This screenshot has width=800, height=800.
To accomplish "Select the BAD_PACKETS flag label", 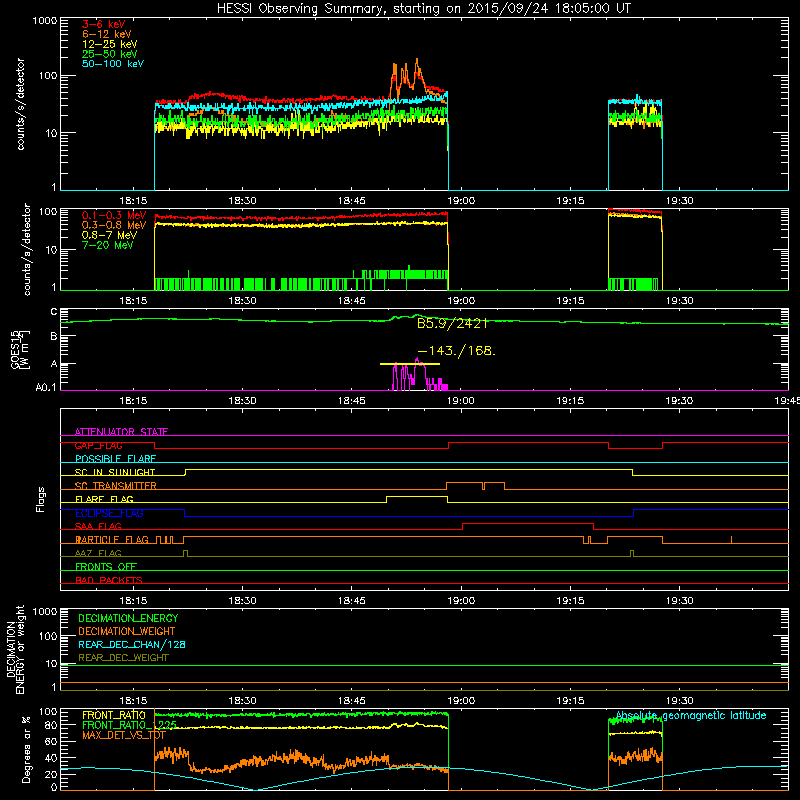I will tap(109, 580).
